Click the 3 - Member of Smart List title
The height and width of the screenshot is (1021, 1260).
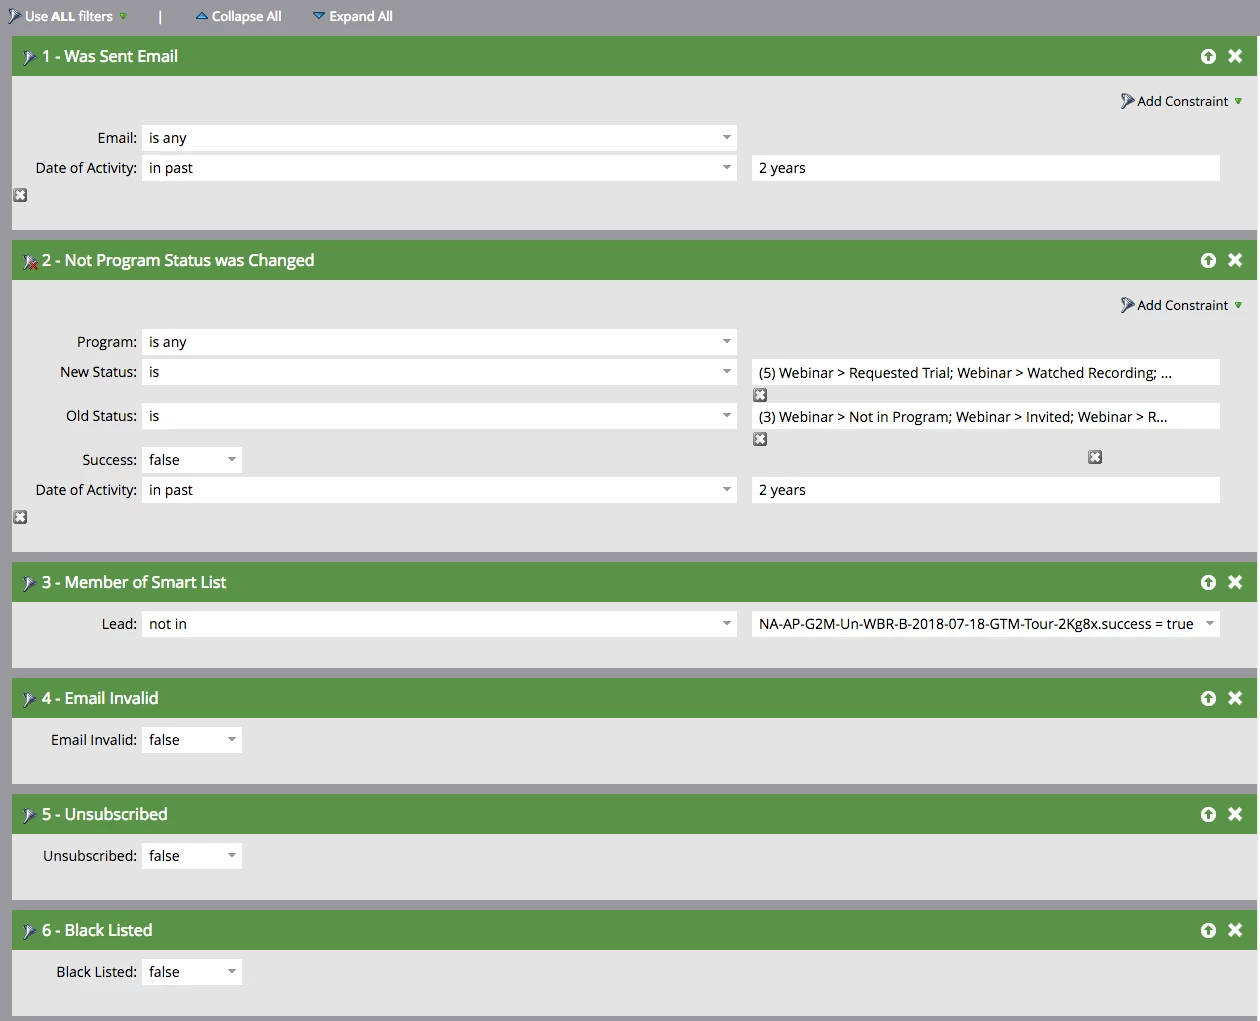tap(134, 582)
